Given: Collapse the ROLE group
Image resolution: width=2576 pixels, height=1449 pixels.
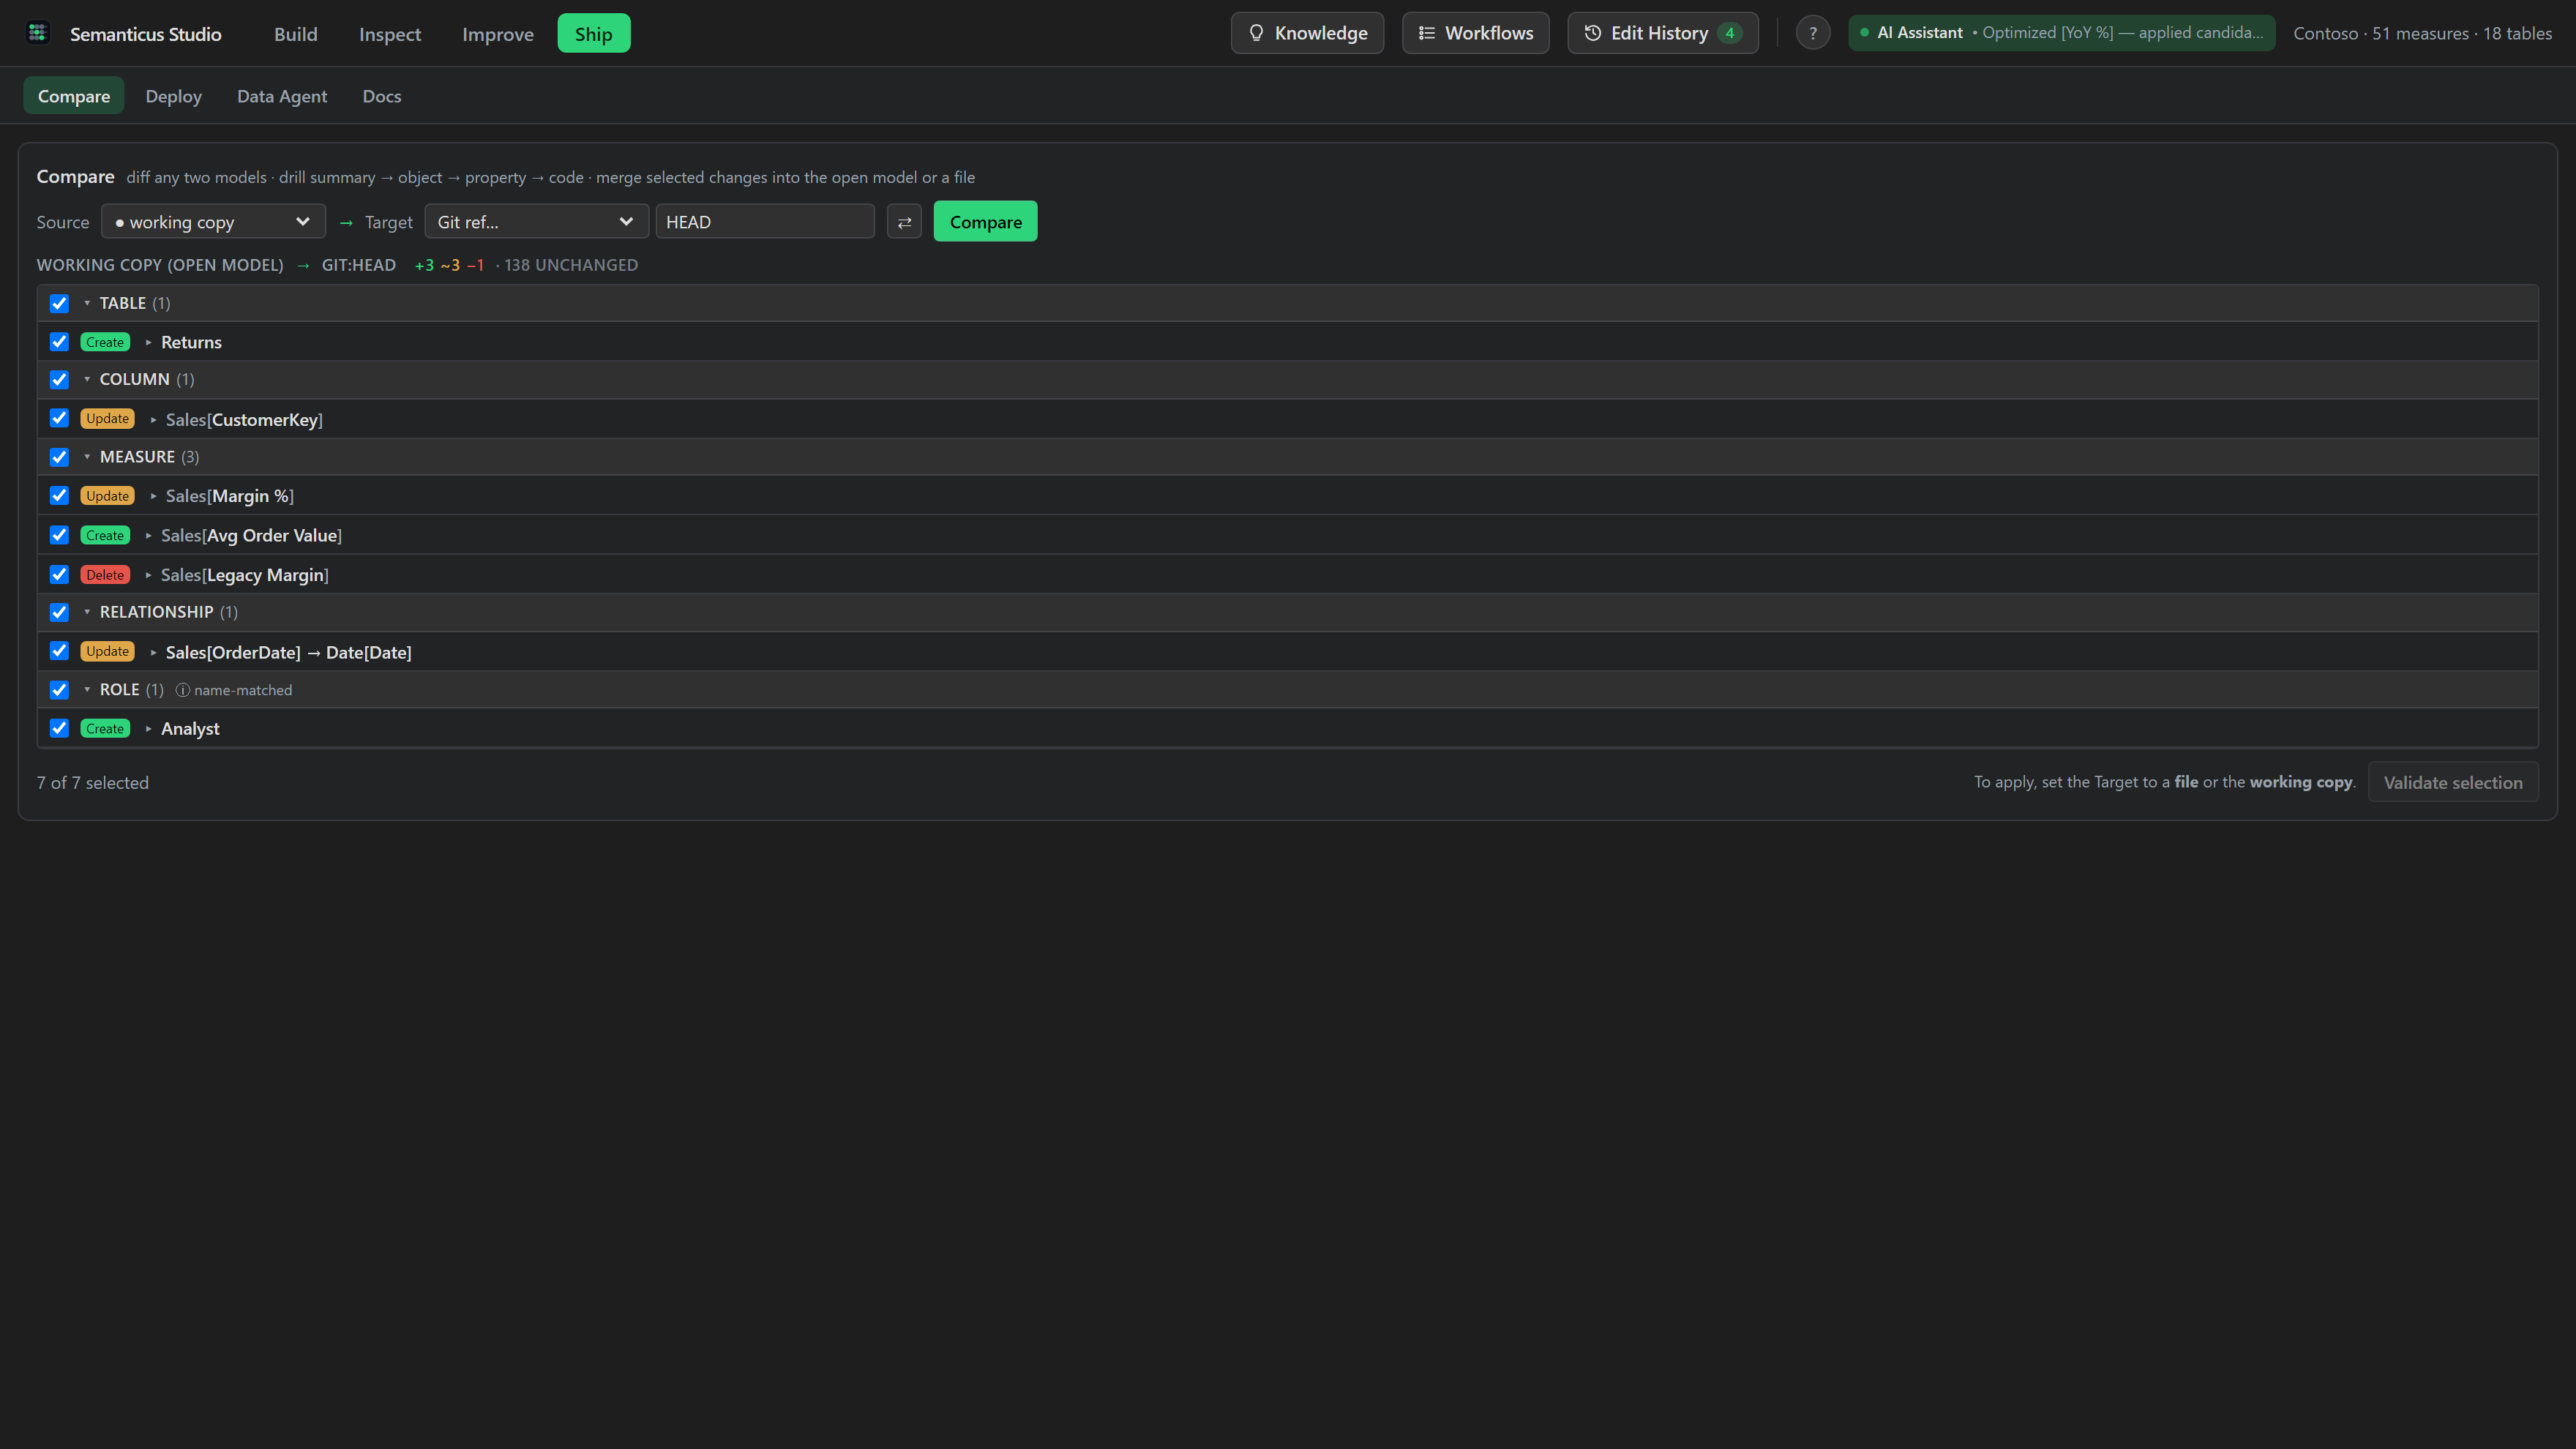Looking at the screenshot, I should pos(87,690).
